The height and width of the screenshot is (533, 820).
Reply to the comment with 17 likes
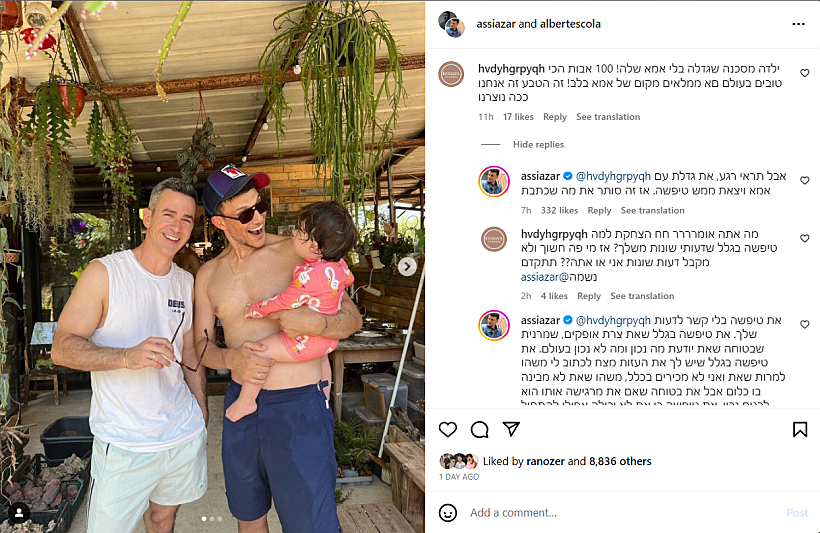(554, 117)
